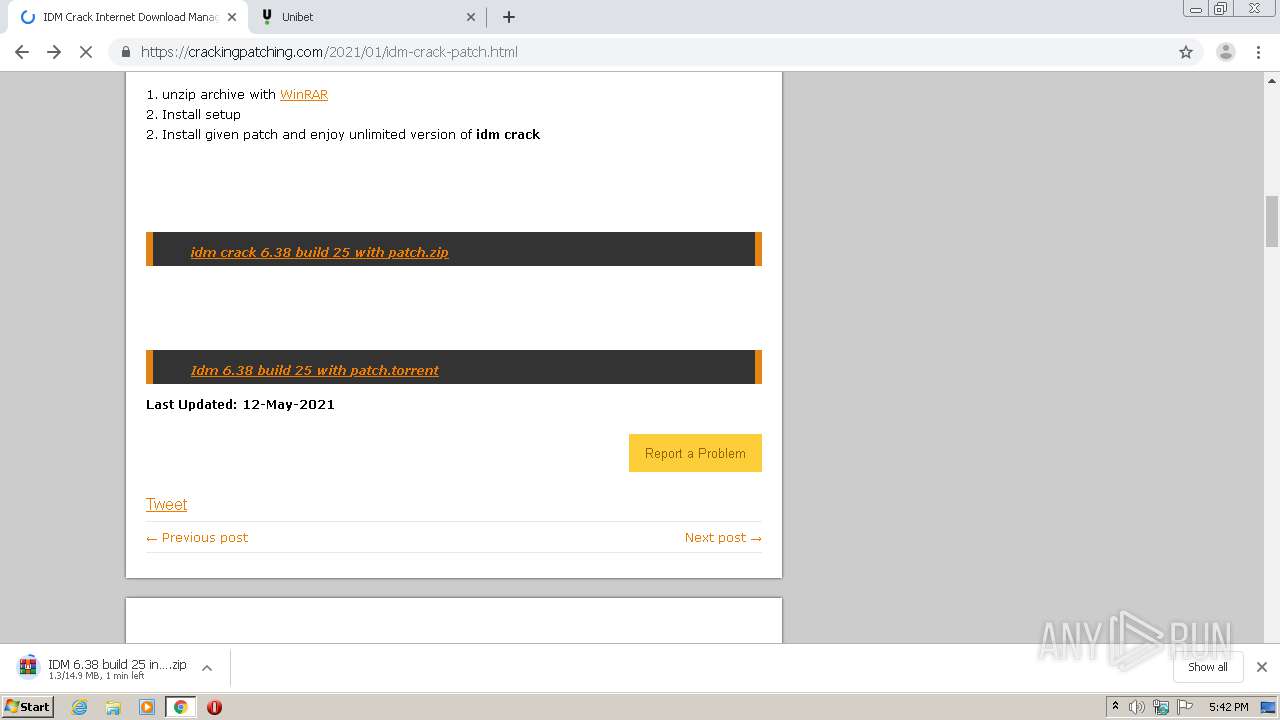
Task: Select Chrome taskbar icon
Action: point(181,707)
